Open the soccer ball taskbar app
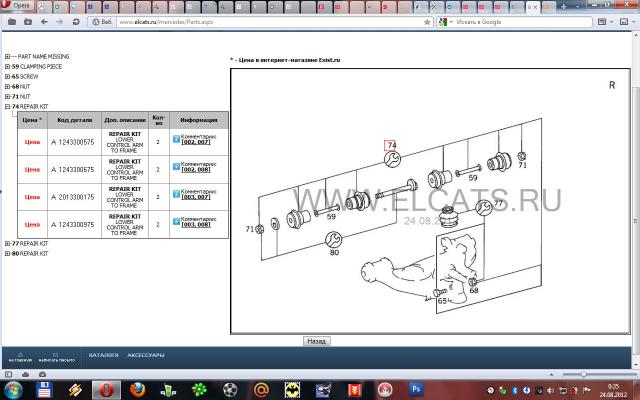The image size is (640, 400). pyautogui.click(x=230, y=390)
